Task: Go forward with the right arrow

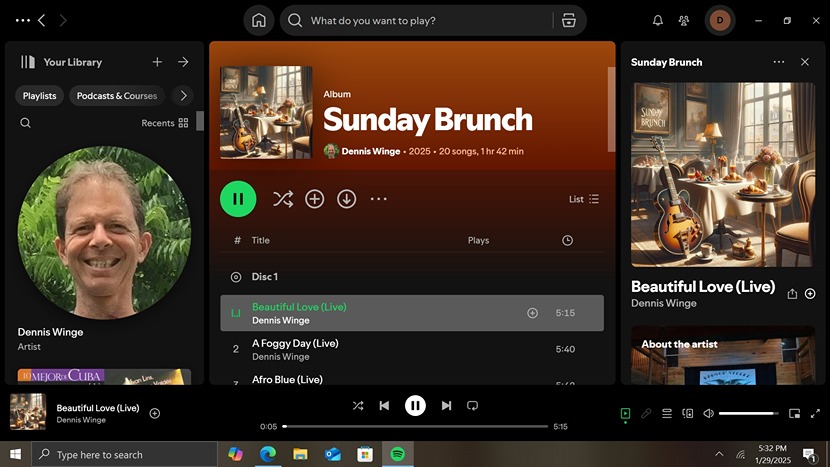Action: (x=63, y=21)
